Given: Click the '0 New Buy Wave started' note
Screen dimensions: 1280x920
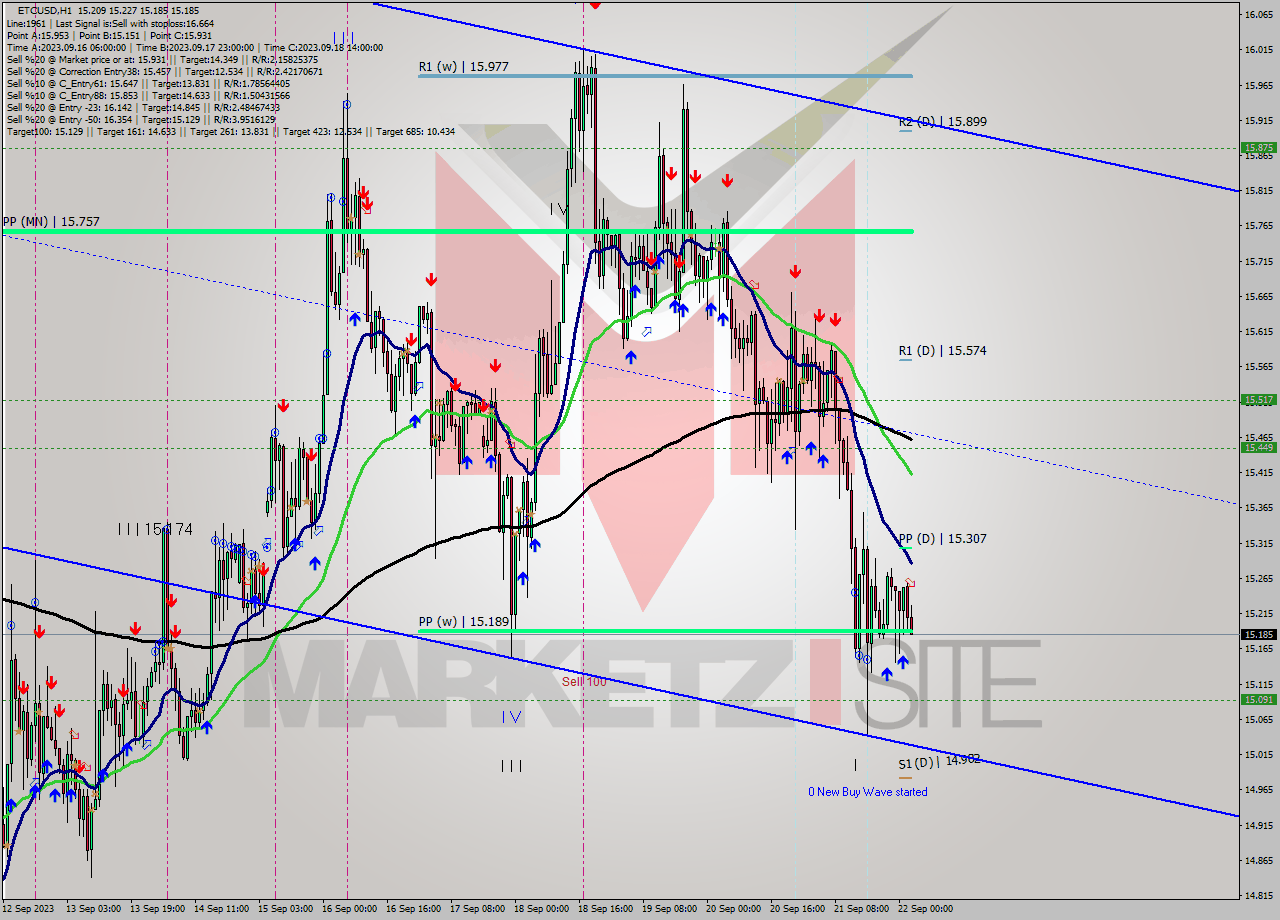Looking at the screenshot, I should tap(868, 791).
